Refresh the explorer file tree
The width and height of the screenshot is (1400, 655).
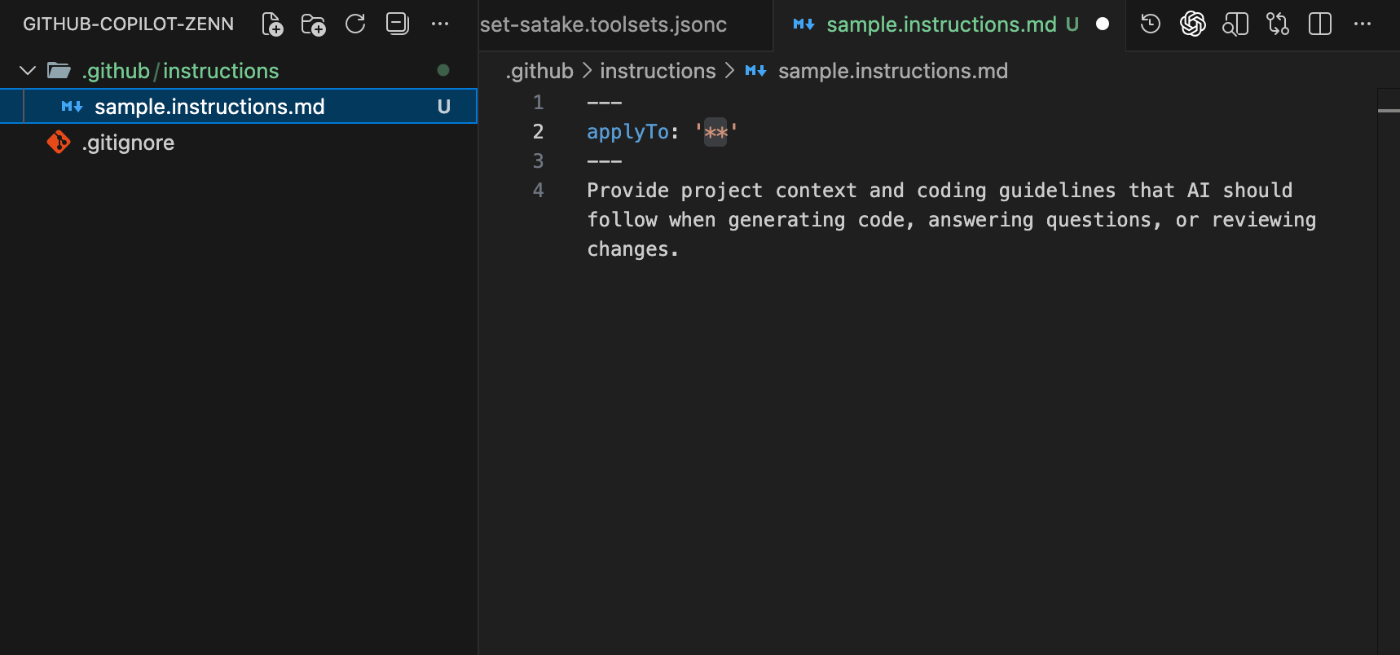tap(355, 24)
